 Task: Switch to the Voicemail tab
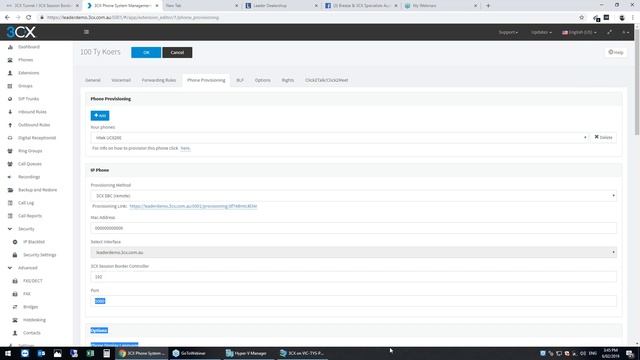tap(121, 80)
